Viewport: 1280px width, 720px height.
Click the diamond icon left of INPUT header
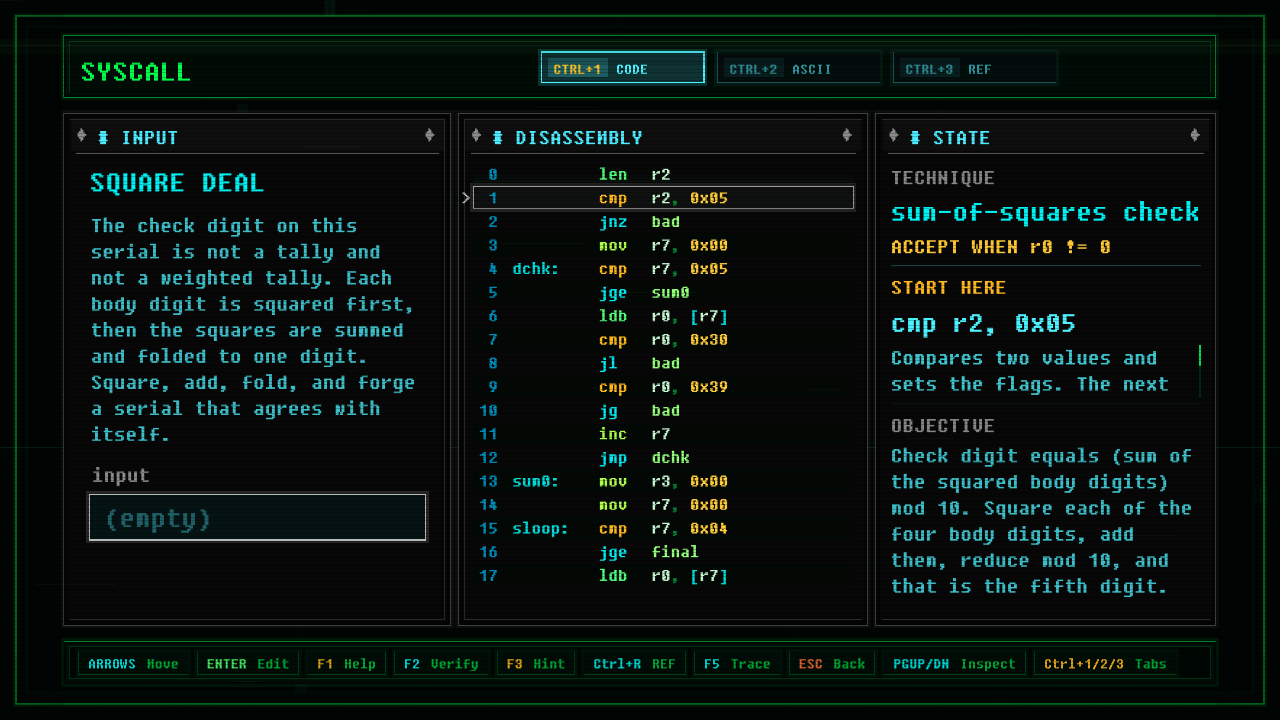pyautogui.click(x=82, y=135)
